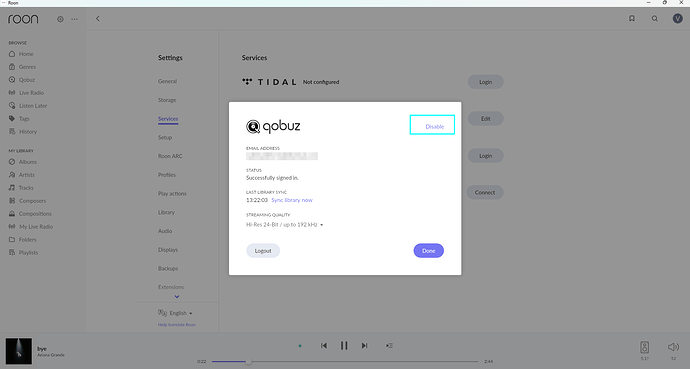Click the bookmark icon in top bar
The image size is (690, 369).
631,18
